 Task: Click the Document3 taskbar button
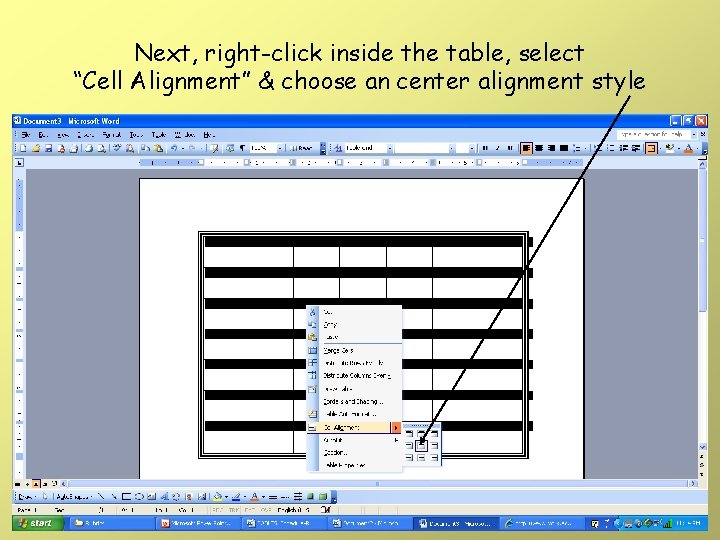tap(455, 523)
